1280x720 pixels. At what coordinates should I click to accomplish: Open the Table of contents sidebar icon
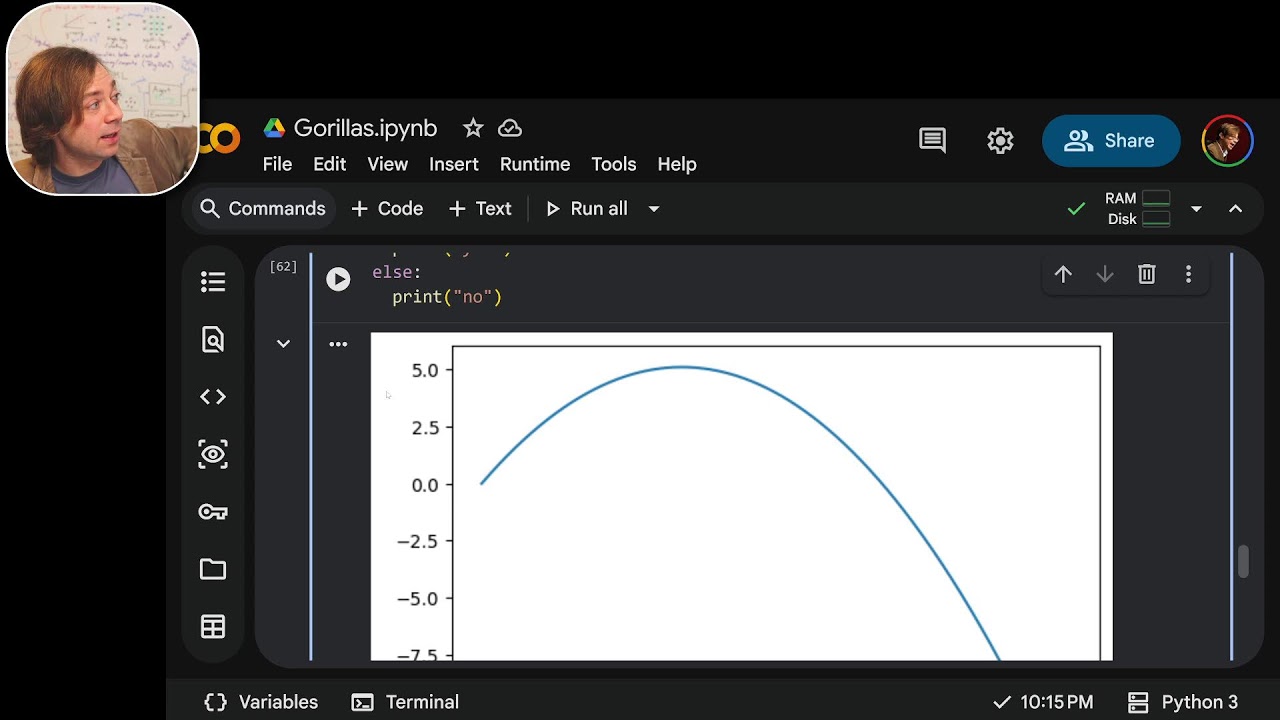pyautogui.click(x=213, y=282)
